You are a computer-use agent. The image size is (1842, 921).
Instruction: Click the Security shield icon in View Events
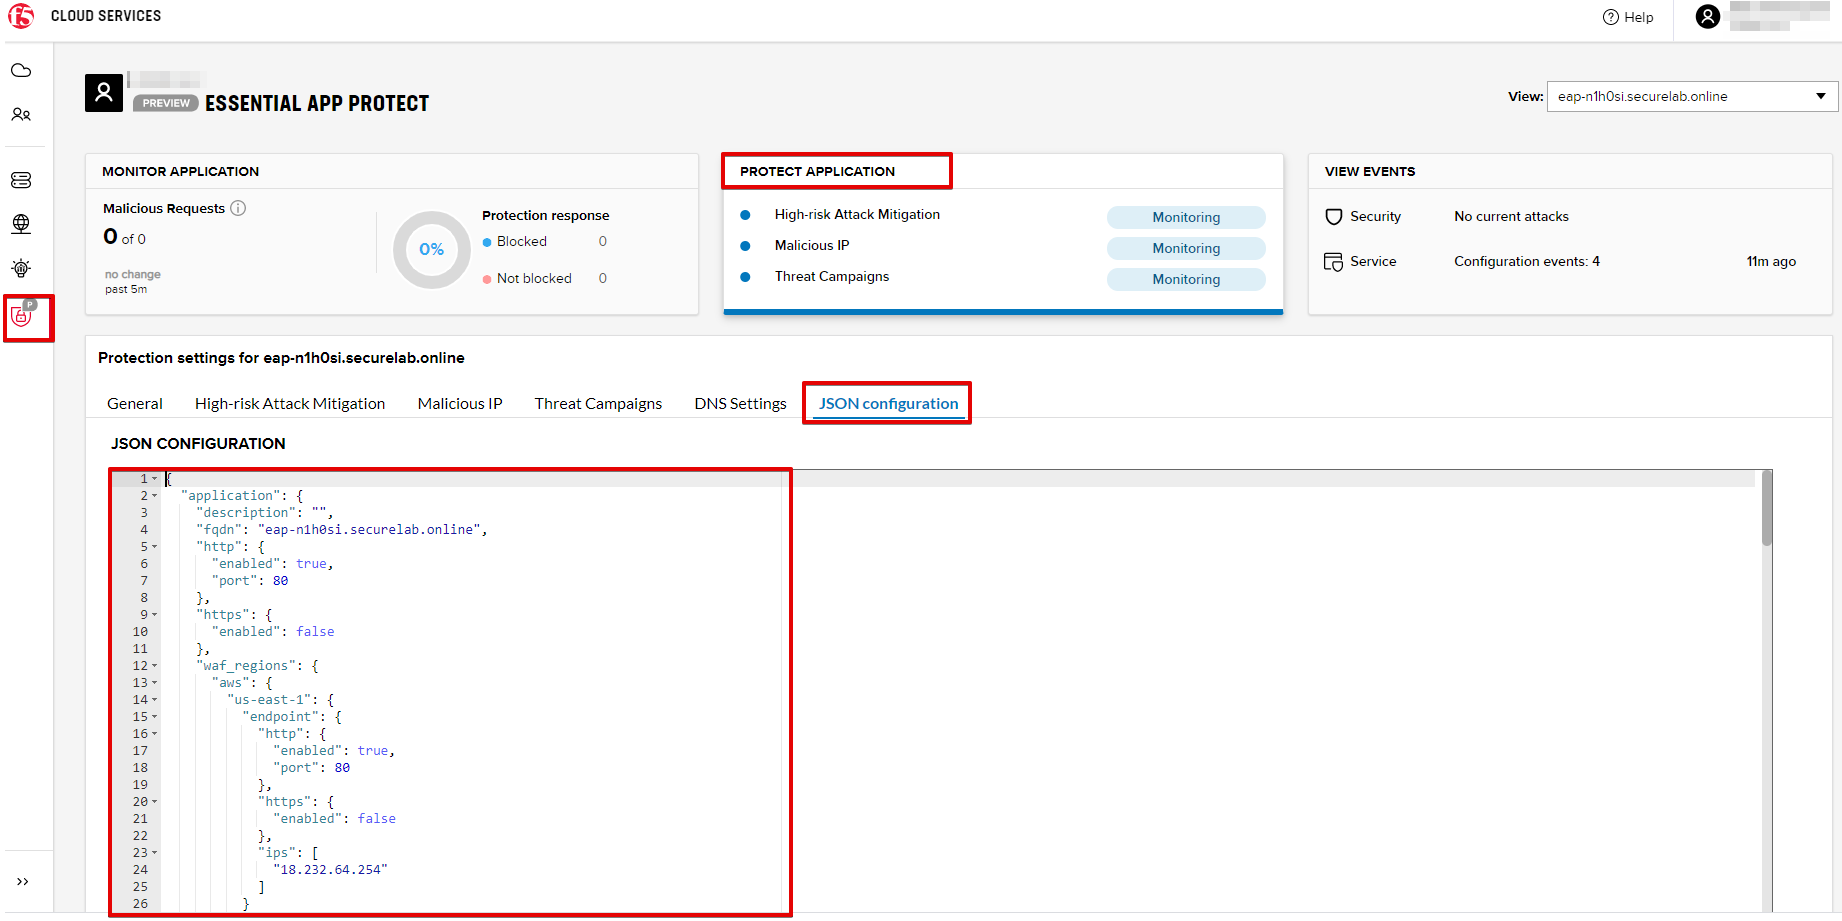(x=1334, y=217)
